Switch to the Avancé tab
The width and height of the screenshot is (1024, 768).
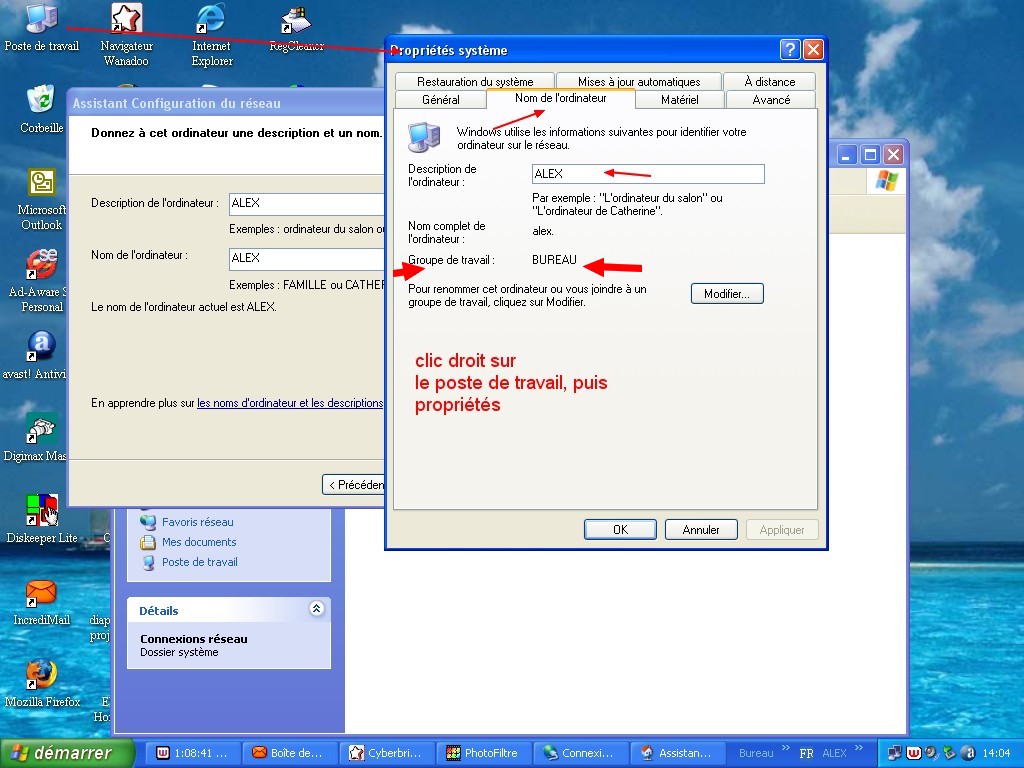point(771,100)
